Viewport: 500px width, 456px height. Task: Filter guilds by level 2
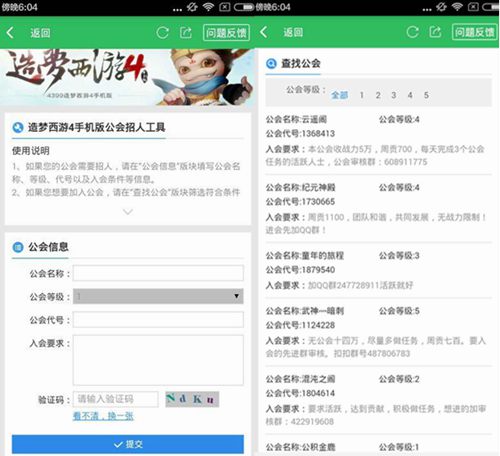pyautogui.click(x=378, y=95)
